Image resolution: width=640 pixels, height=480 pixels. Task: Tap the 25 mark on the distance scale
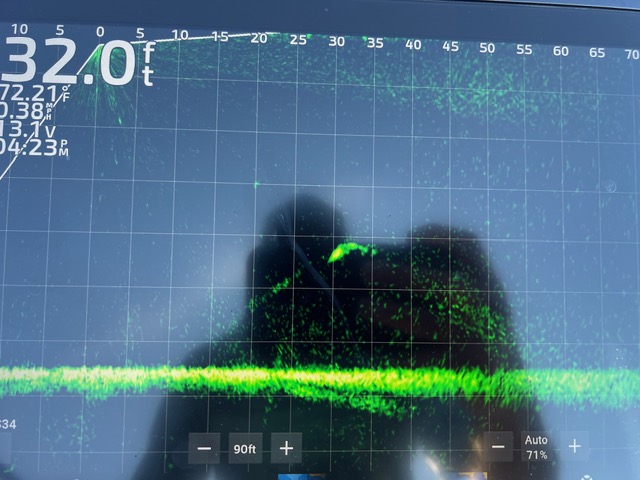pos(298,40)
